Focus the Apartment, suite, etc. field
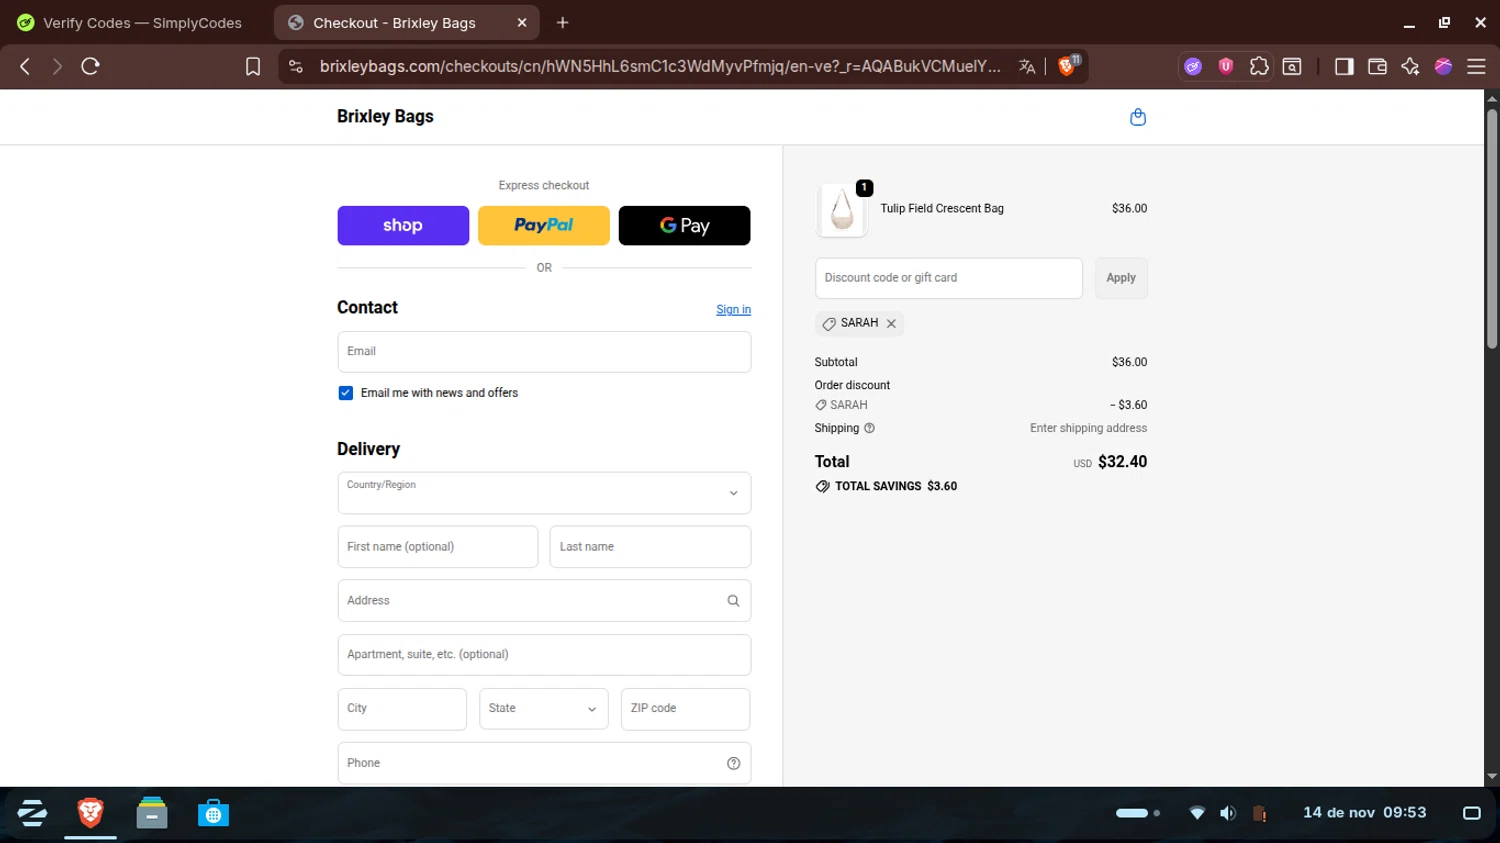1500x843 pixels. (x=544, y=655)
